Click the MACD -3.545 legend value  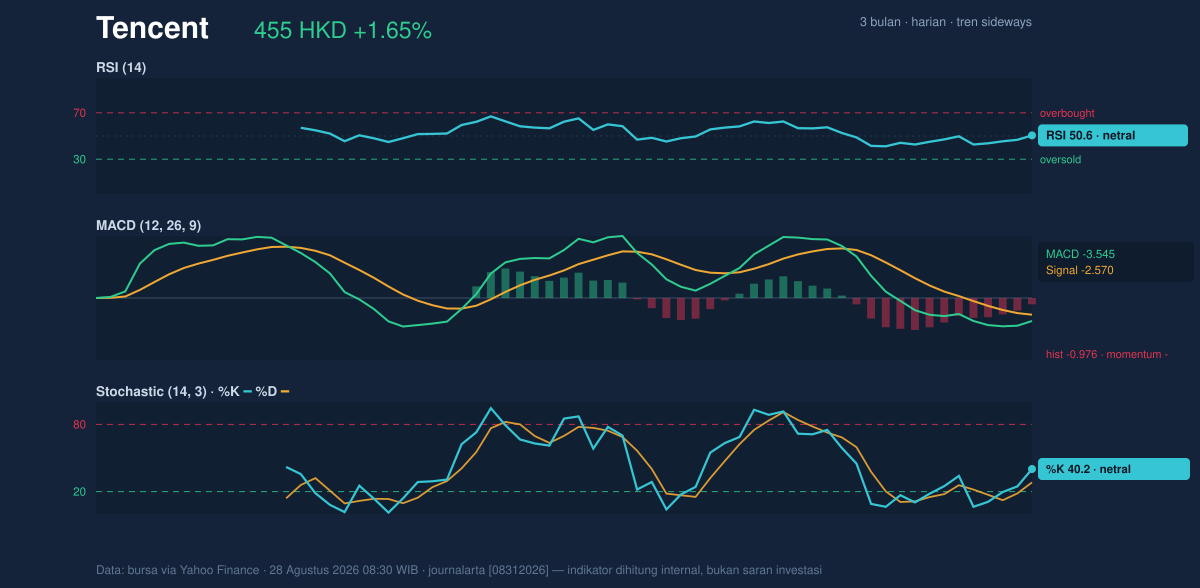click(x=1080, y=254)
